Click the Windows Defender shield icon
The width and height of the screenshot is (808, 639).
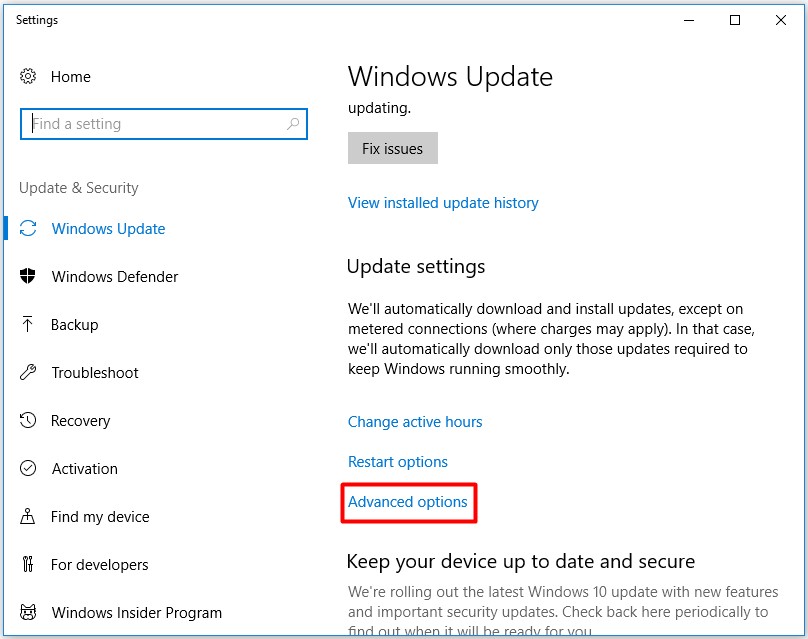(x=28, y=277)
